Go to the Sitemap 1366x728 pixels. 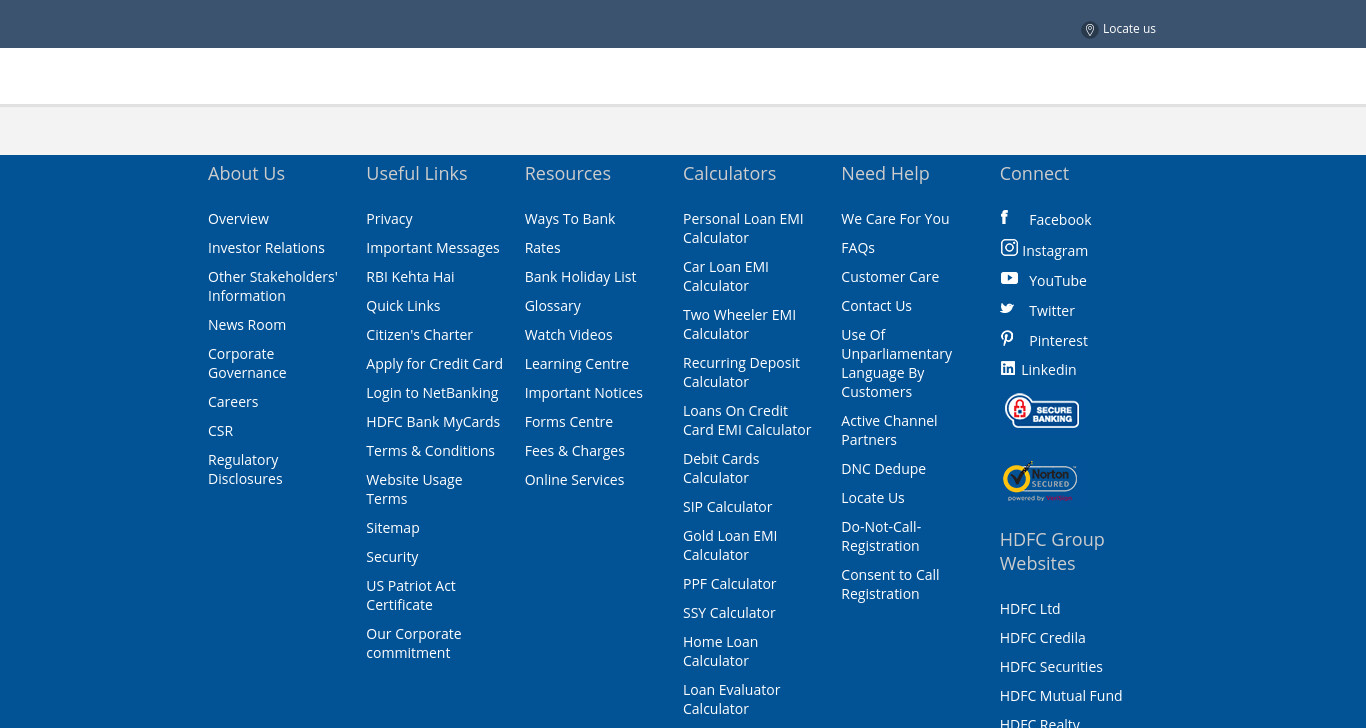[x=393, y=528]
